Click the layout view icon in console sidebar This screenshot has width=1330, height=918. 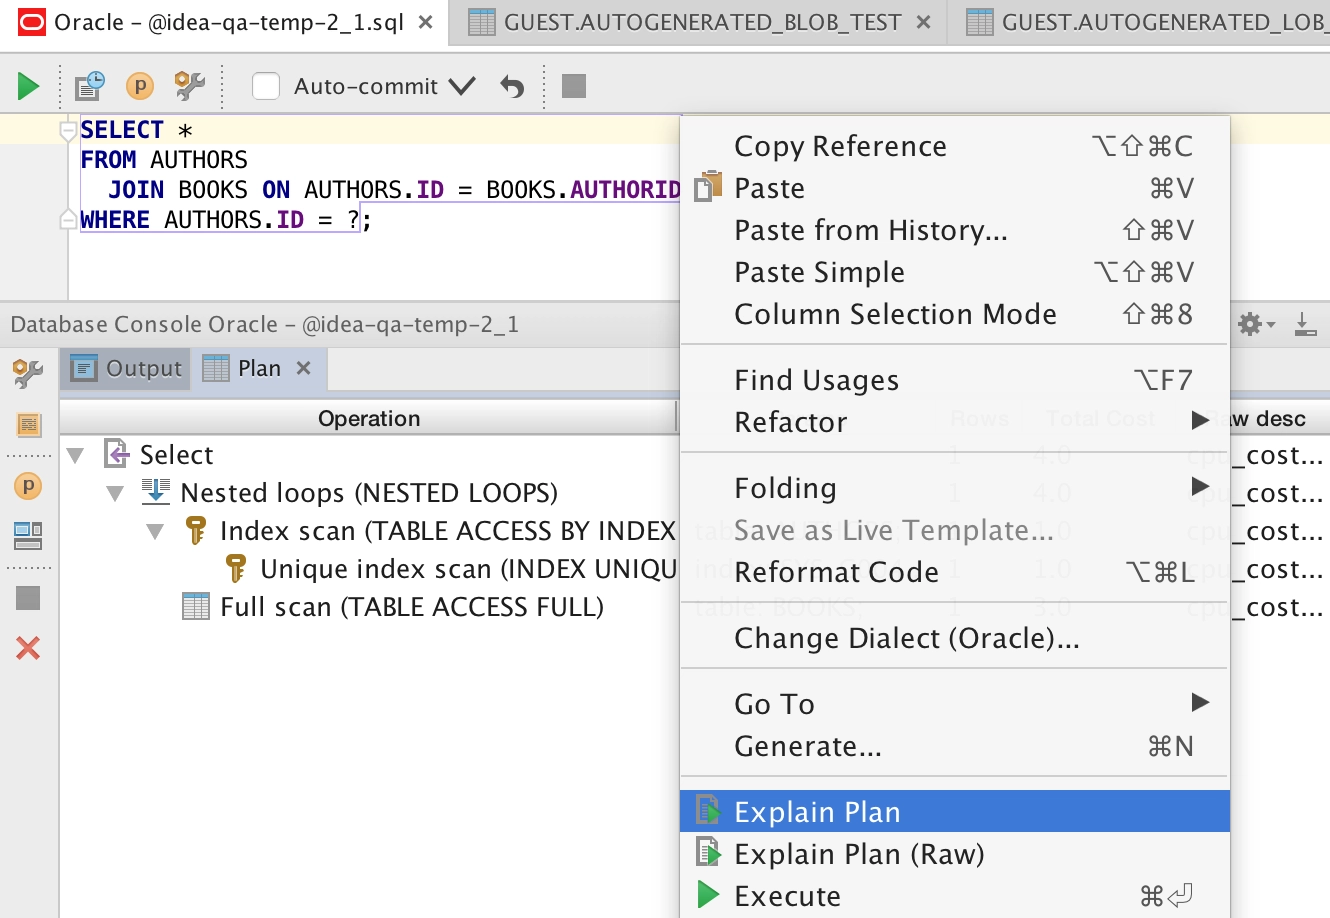(28, 536)
